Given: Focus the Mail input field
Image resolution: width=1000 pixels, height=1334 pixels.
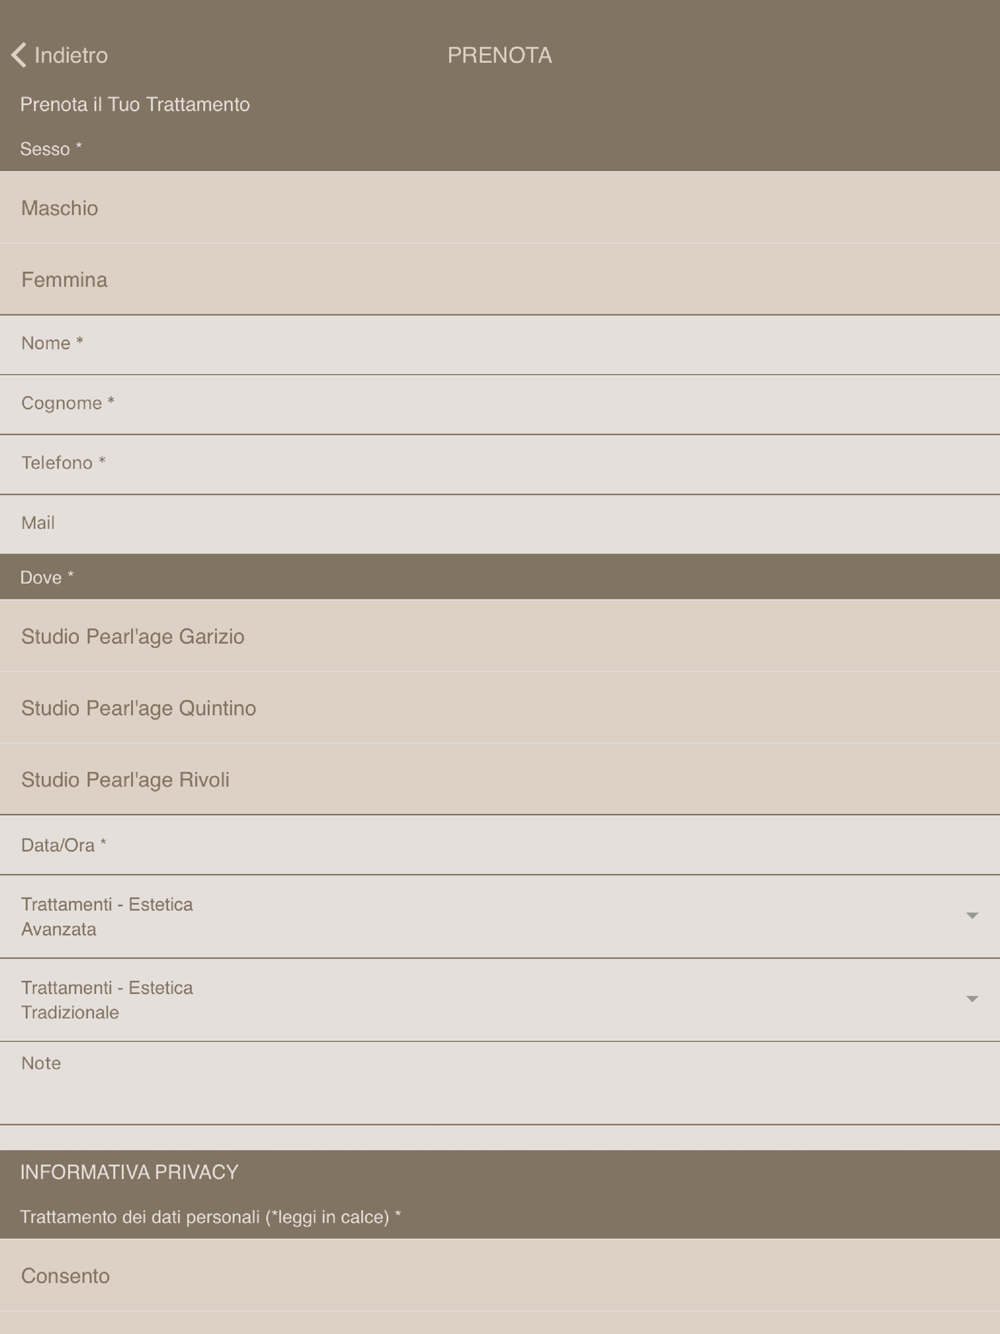Looking at the screenshot, I should (500, 524).
